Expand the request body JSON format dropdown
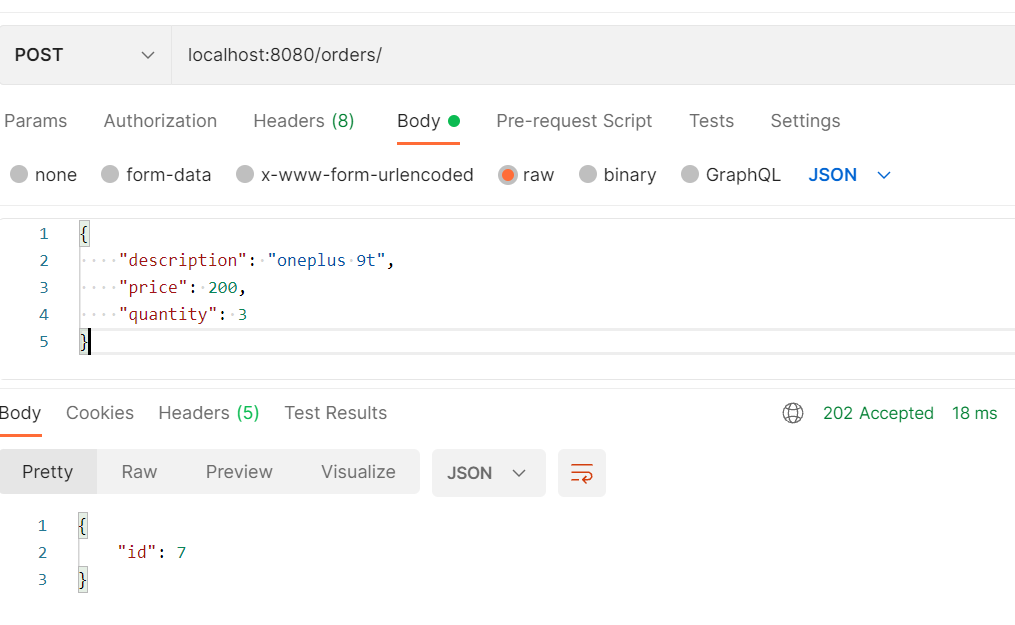Viewport: 1015px width, 625px height. 849,175
